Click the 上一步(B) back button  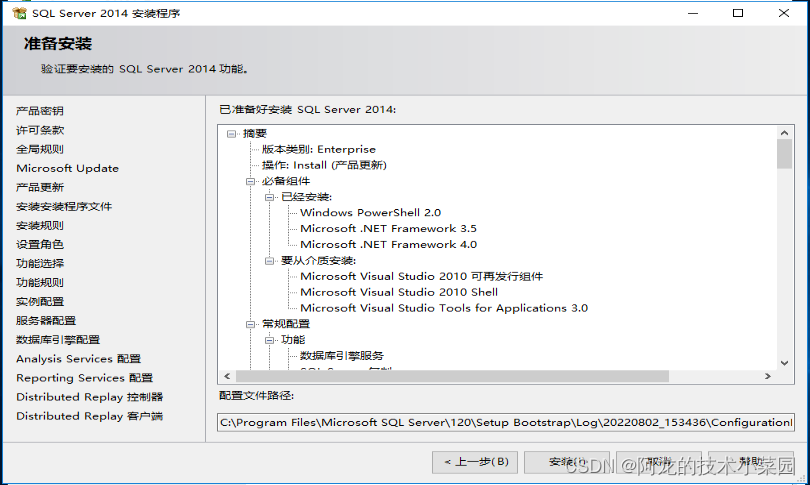476,462
